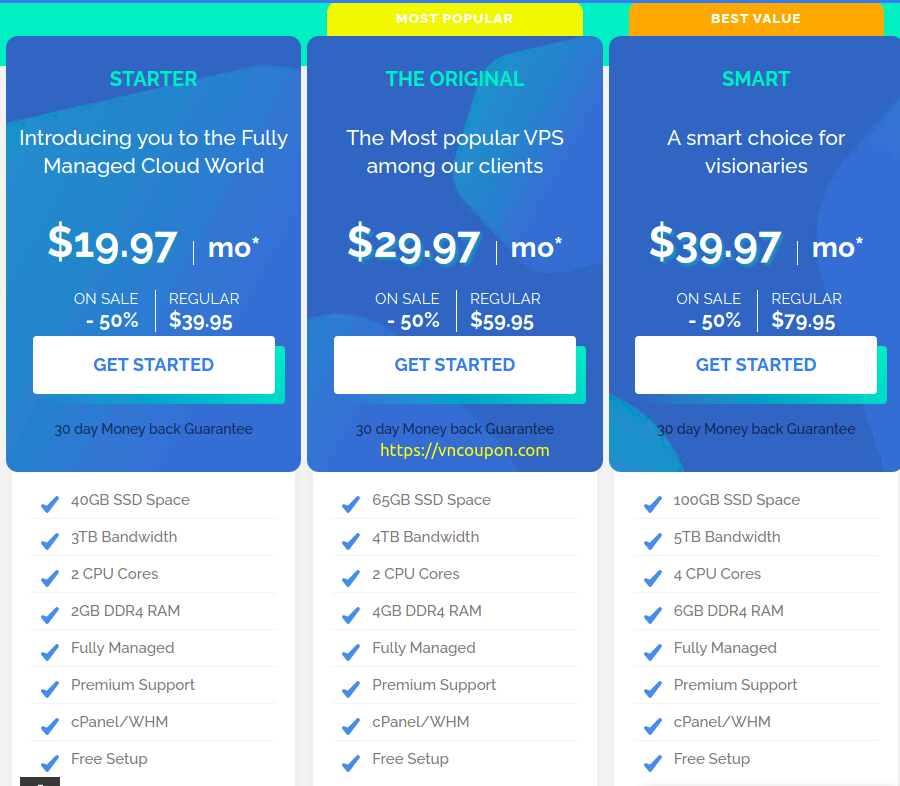Select the Best Value orange badge
Viewport: 900px width, 786px height.
coord(756,19)
